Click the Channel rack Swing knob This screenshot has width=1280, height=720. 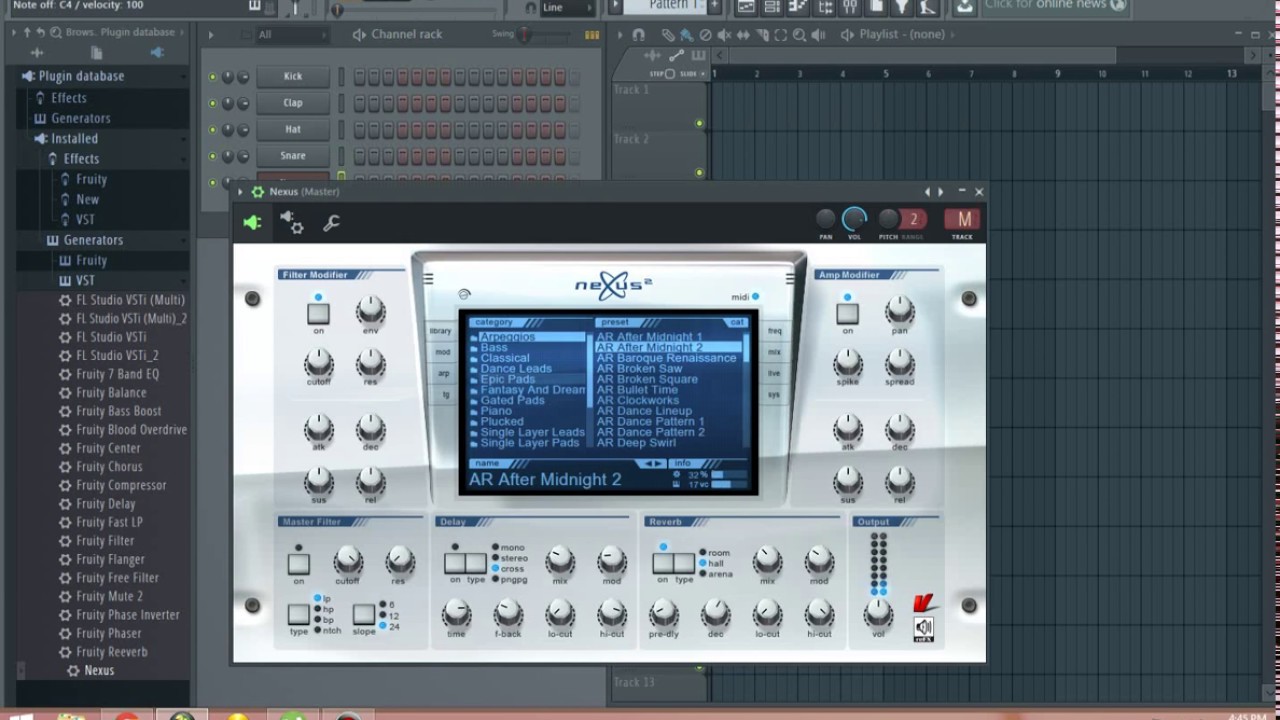tap(524, 34)
